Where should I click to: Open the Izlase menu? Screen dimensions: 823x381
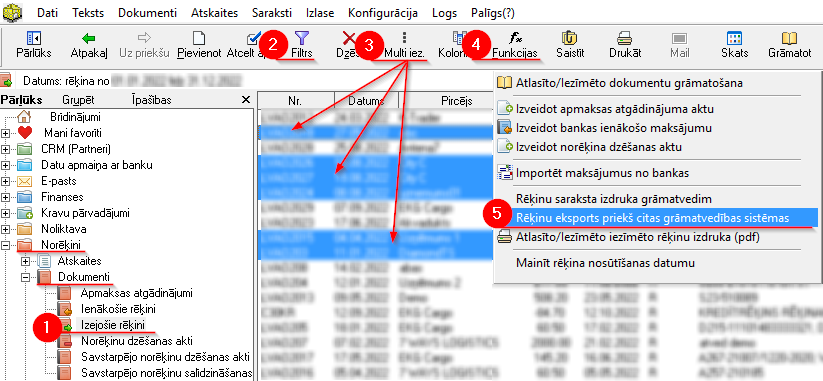click(320, 13)
